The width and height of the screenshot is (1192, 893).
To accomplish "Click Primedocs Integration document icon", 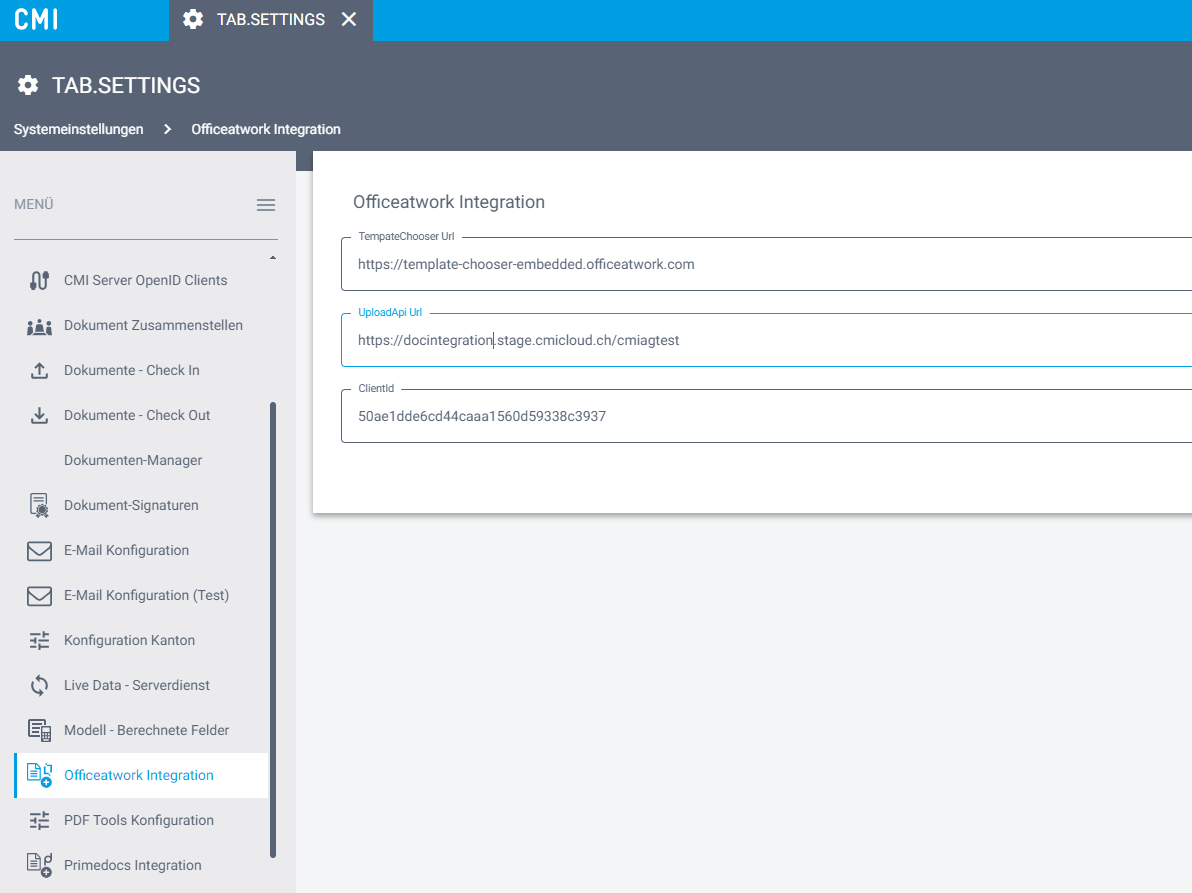I will [40, 866].
